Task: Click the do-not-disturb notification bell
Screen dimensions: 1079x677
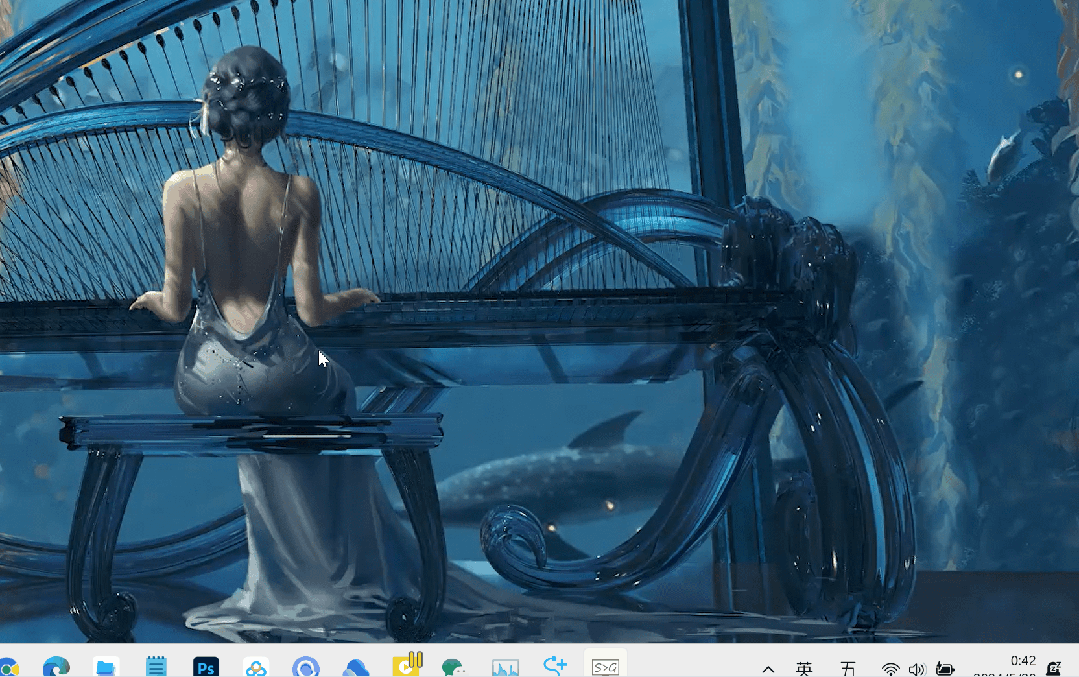Action: [x=1053, y=667]
